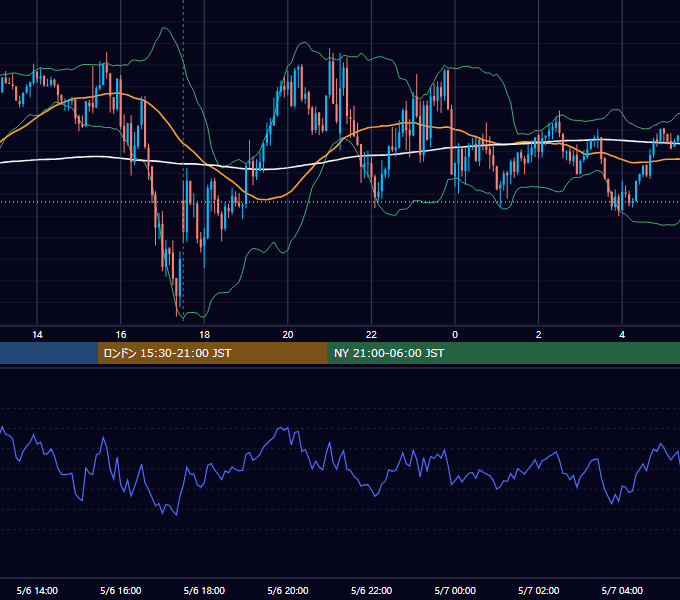680x600 pixels.
Task: Click the '16' hour label on price chart axis
Action: [x=121, y=335]
